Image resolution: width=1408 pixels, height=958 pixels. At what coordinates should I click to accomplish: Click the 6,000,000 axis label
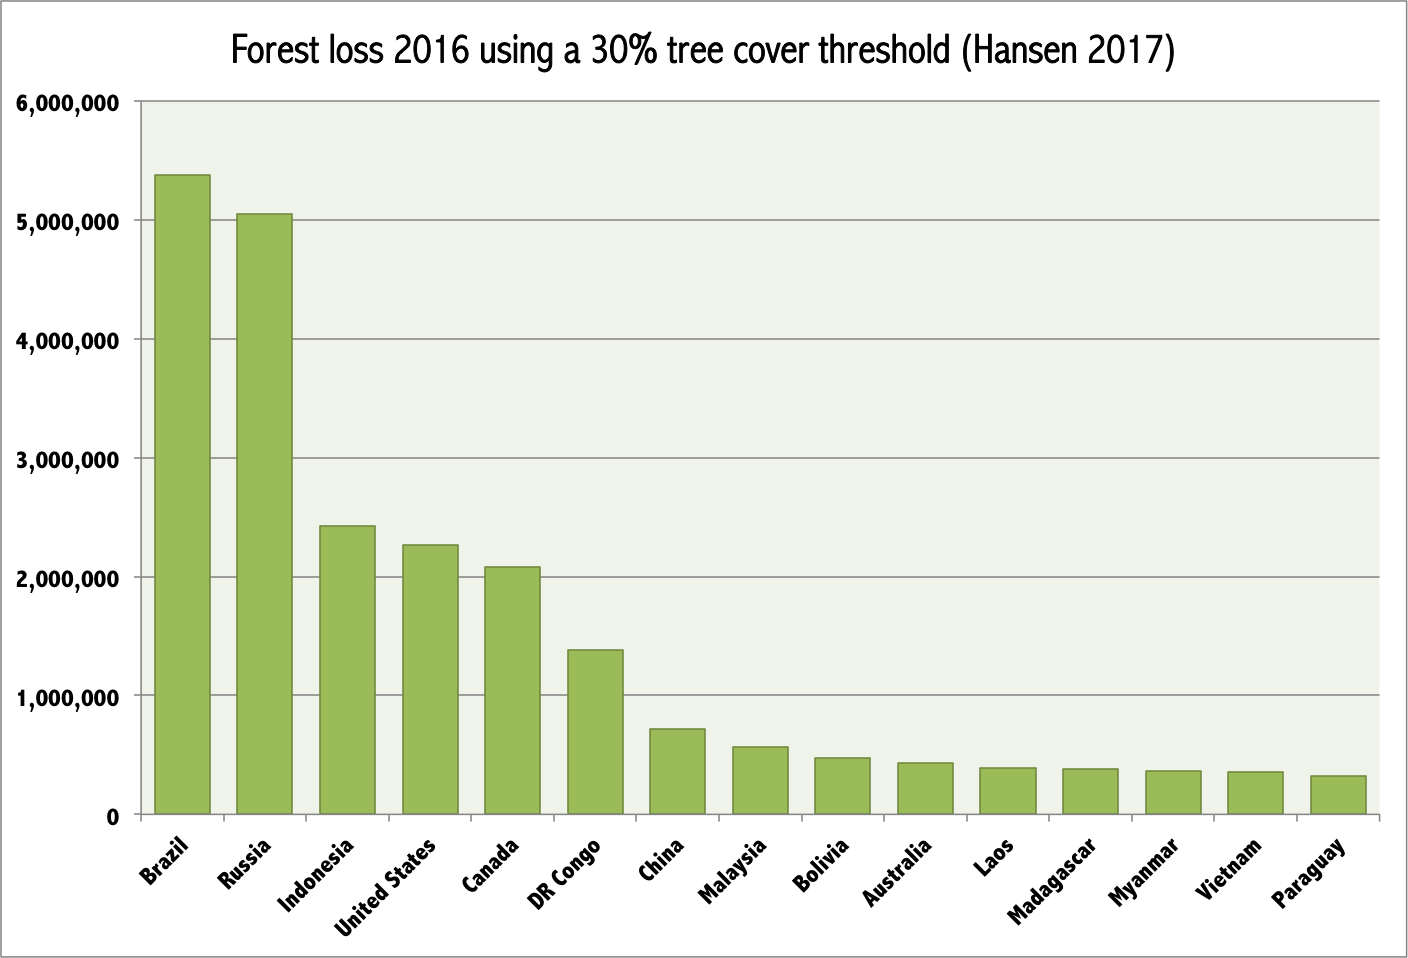[67, 103]
